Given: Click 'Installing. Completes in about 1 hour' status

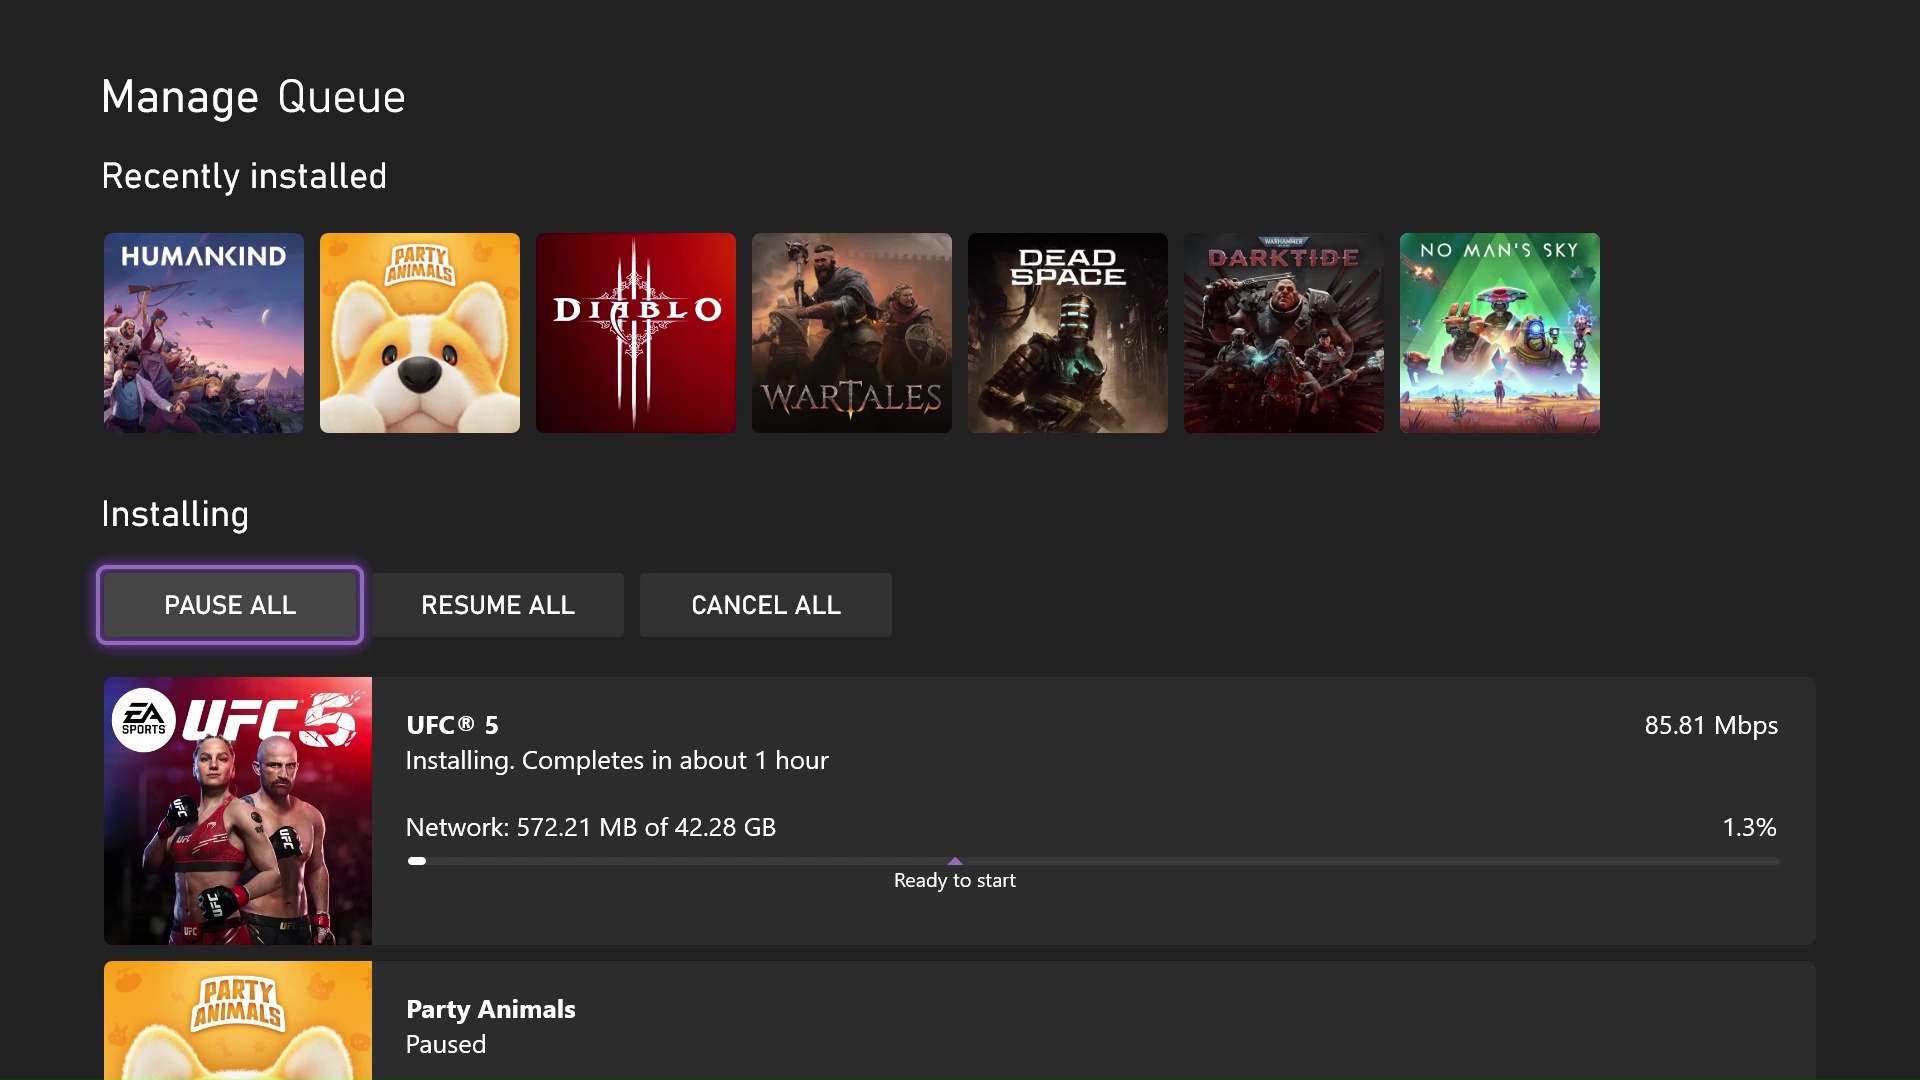Looking at the screenshot, I should [617, 761].
